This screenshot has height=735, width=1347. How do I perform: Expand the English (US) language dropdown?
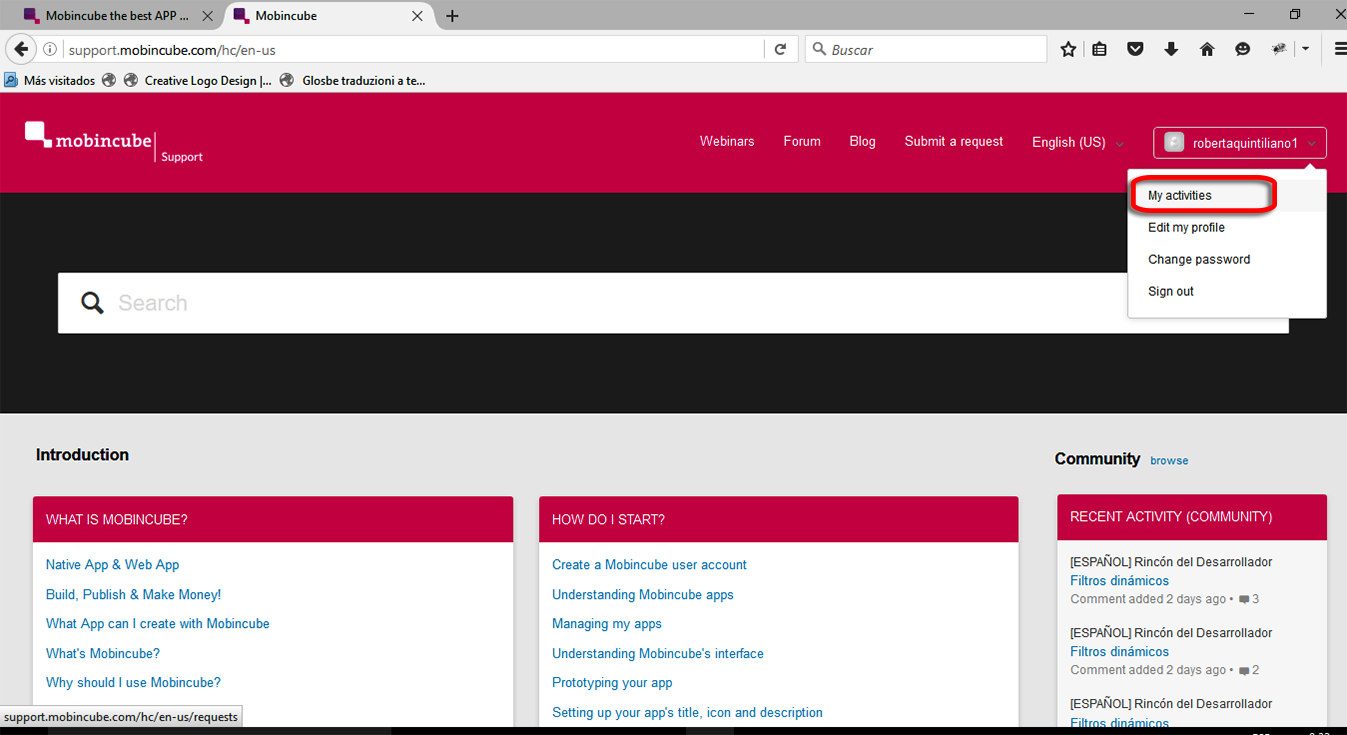point(1078,142)
